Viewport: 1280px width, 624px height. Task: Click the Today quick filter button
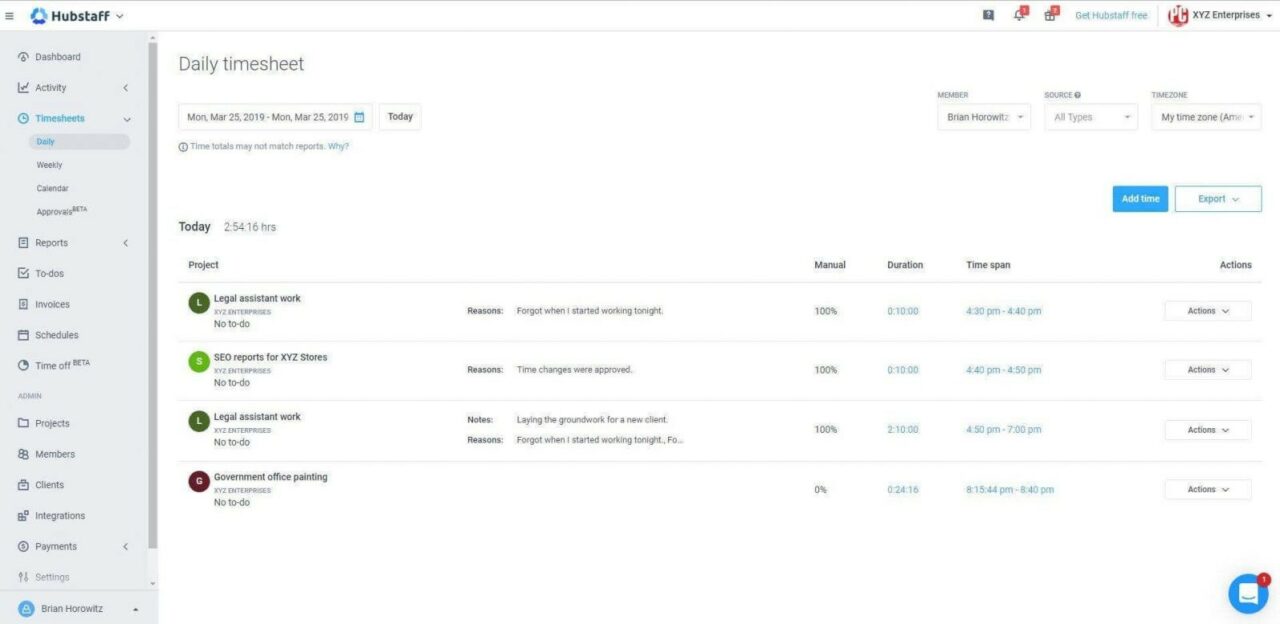(x=399, y=116)
